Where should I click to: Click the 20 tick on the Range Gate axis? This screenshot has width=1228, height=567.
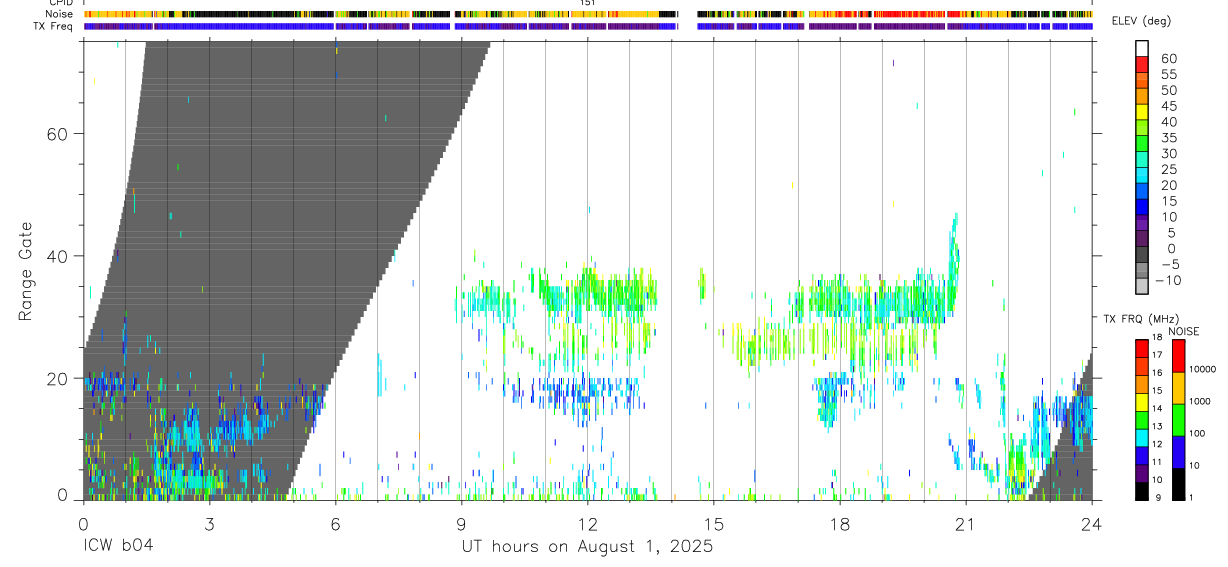tap(59, 378)
